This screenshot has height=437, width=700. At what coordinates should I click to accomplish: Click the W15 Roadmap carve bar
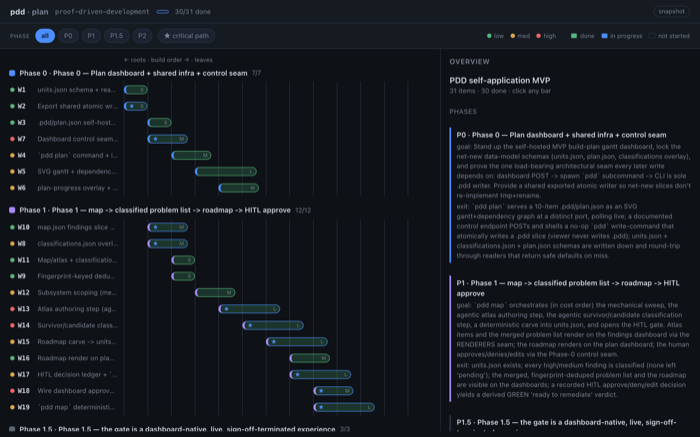pos(297,341)
